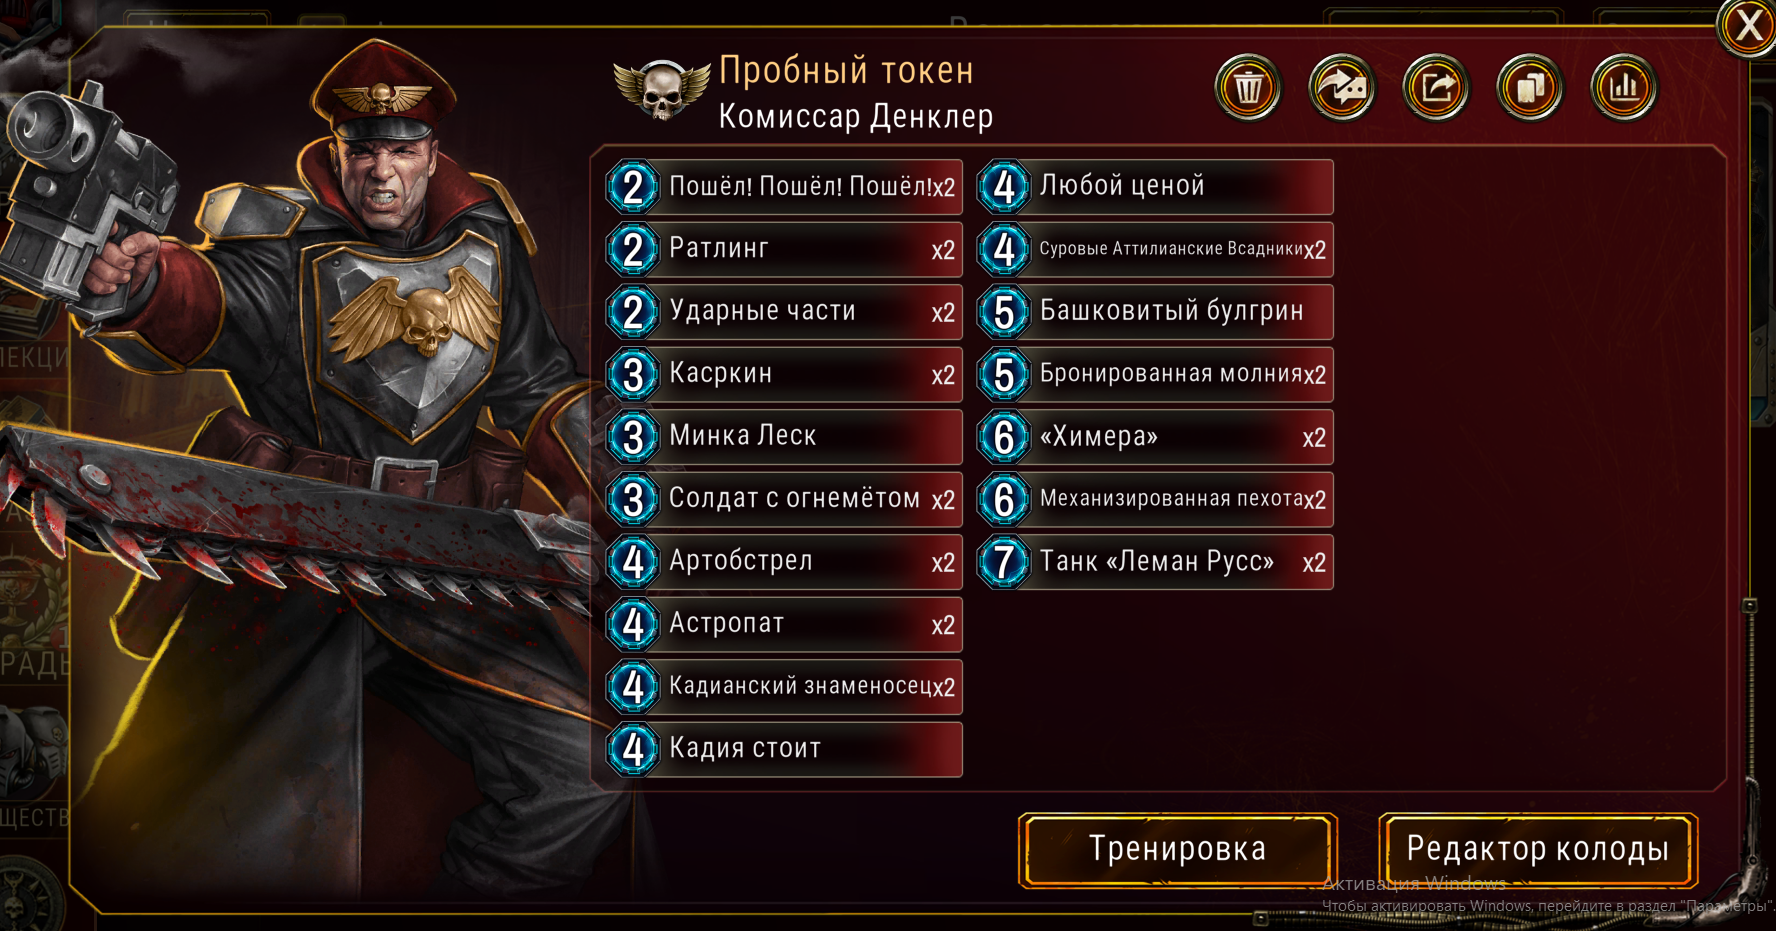
Task: Click the share deck arrow icon
Action: tap(1342, 88)
